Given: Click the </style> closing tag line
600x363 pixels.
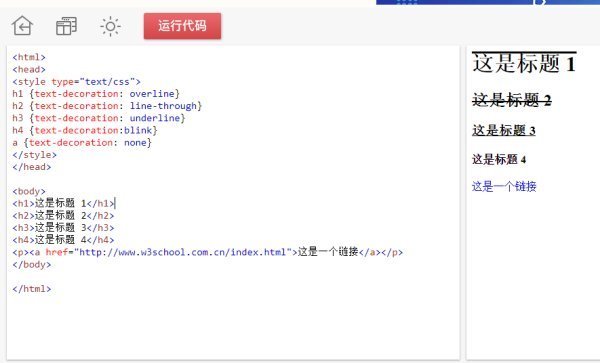Looking at the screenshot, I should coord(34,155).
